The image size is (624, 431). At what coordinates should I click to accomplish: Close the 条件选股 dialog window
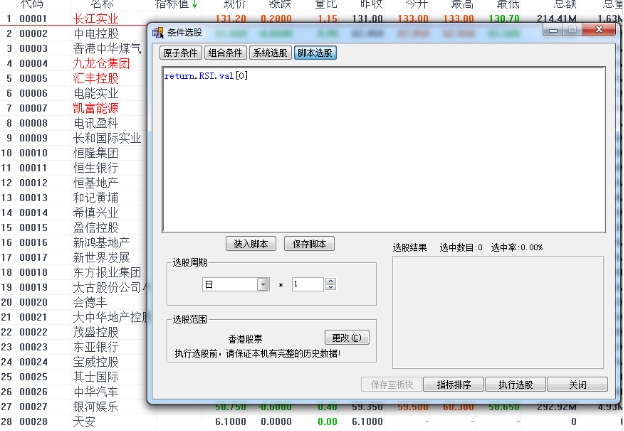596,31
